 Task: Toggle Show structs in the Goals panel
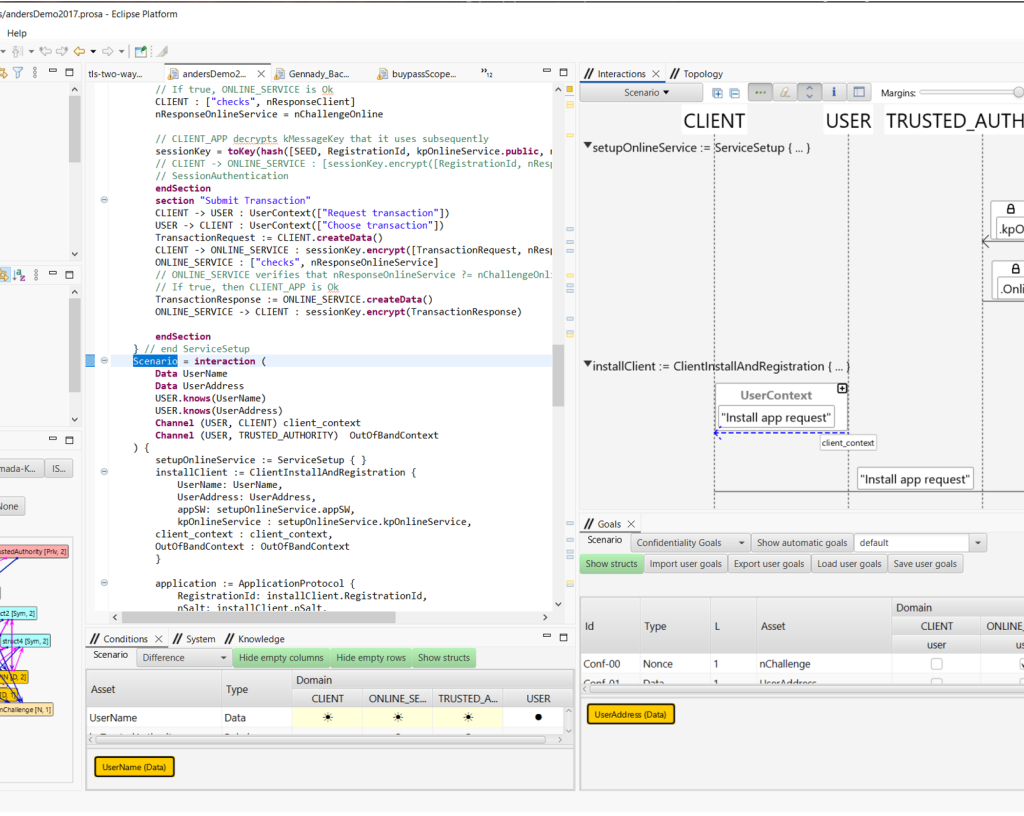click(x=611, y=564)
